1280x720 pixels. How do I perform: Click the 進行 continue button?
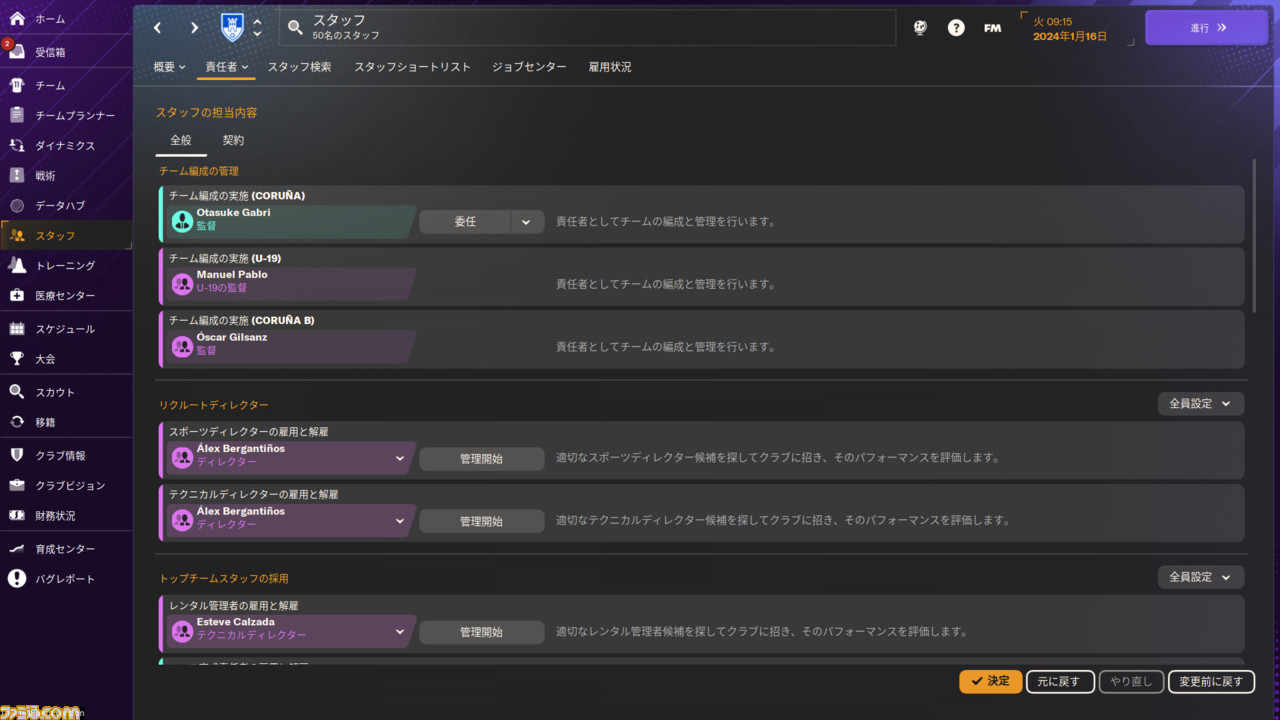[1206, 28]
